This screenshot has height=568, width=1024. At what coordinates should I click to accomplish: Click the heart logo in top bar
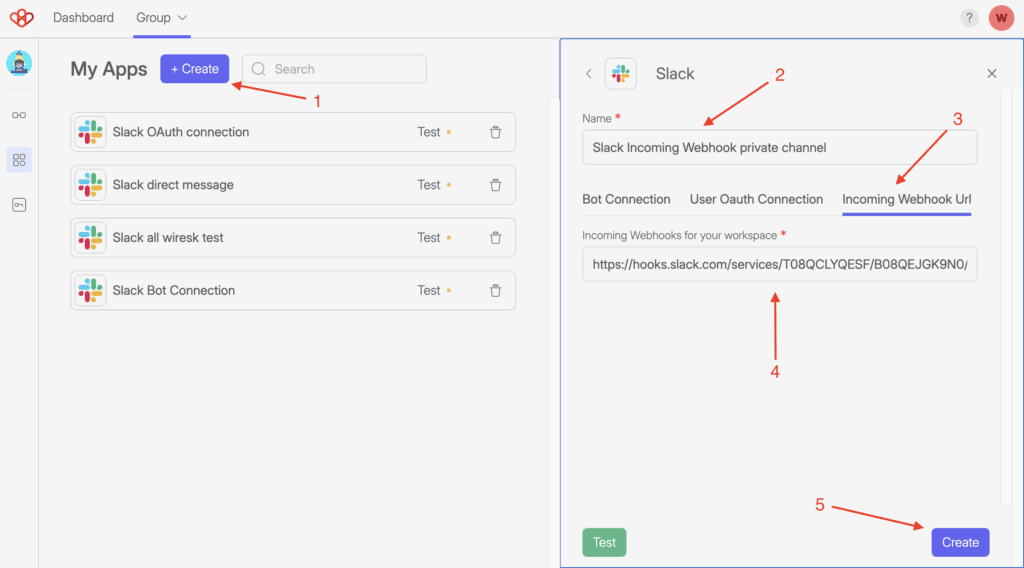click(x=22, y=18)
